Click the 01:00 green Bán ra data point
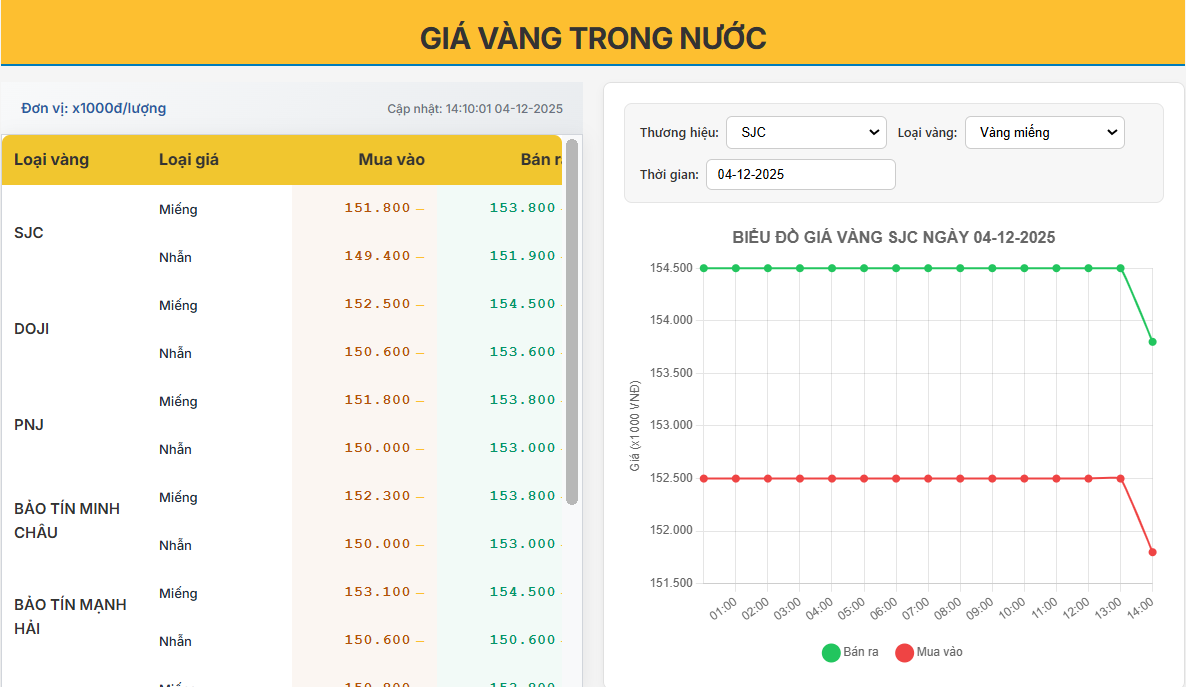The image size is (1186, 687). (735, 268)
